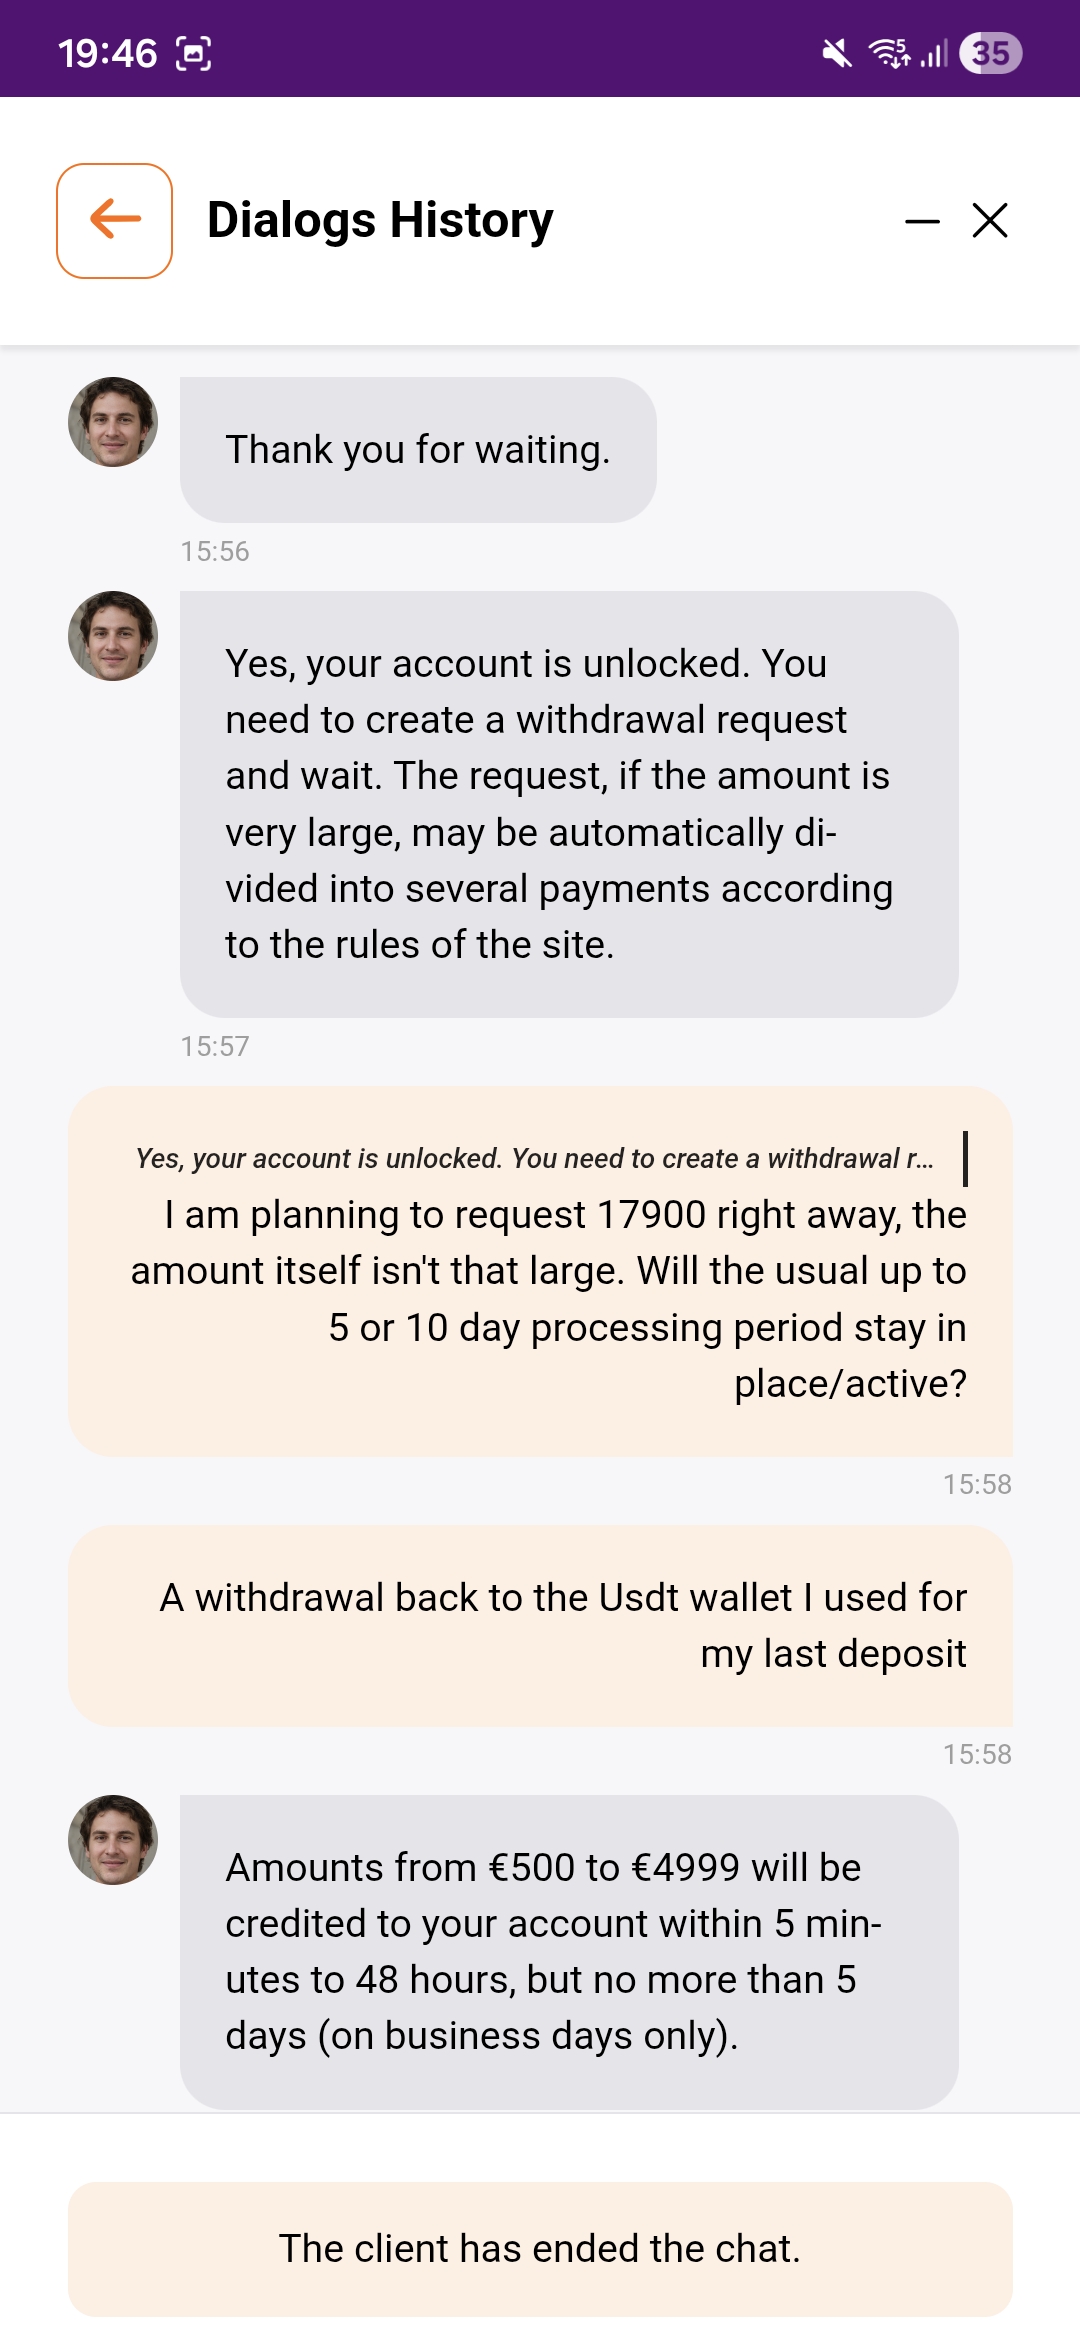Tap the Wi-Fi status icon
This screenshot has width=1080, height=2340.
888,53
